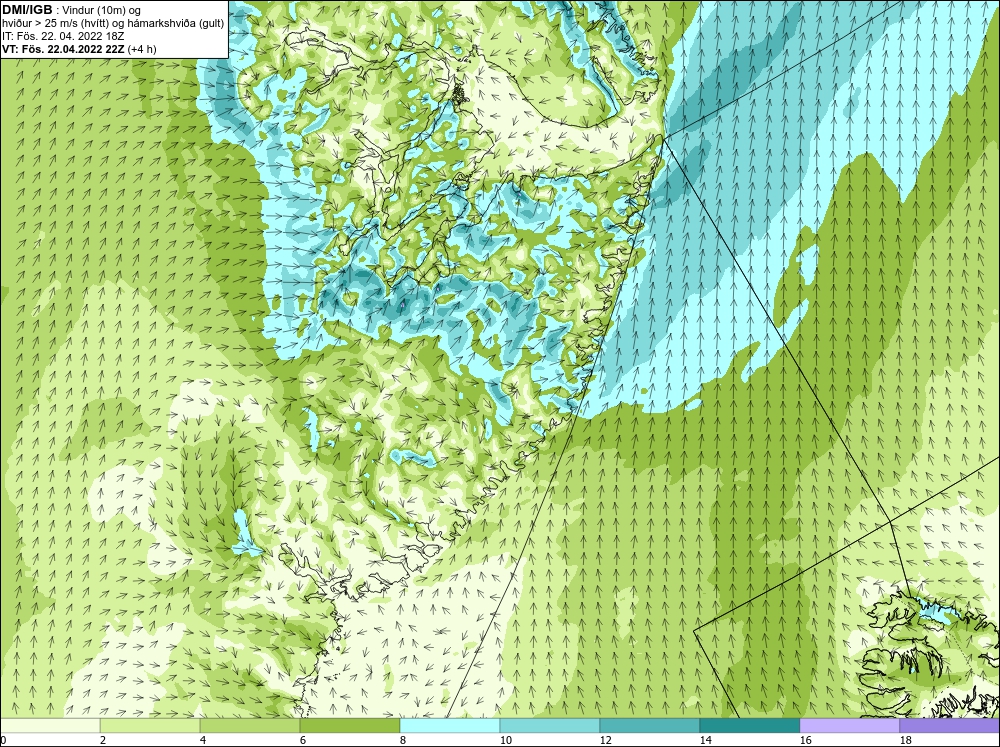Screen dimensions: 1000x747
Task: Click the purple legend swatch above 18 m/s
Action: [x=949, y=726]
